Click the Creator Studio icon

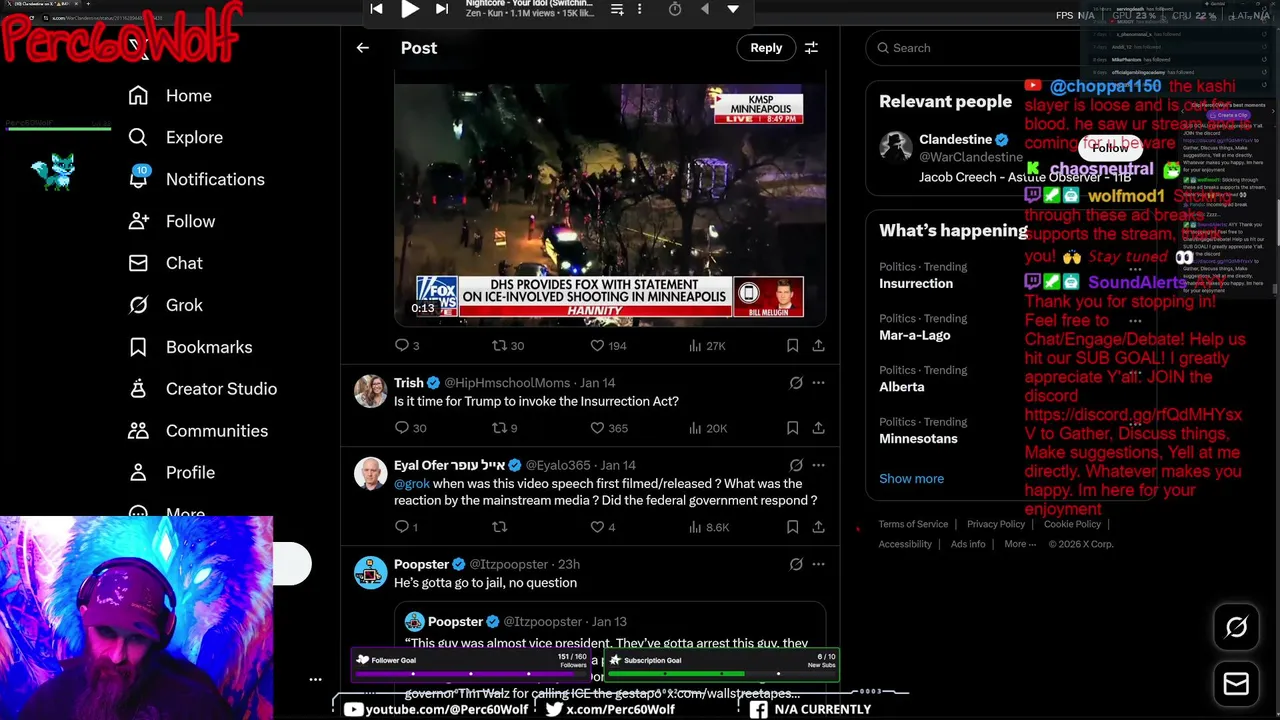coord(139,389)
